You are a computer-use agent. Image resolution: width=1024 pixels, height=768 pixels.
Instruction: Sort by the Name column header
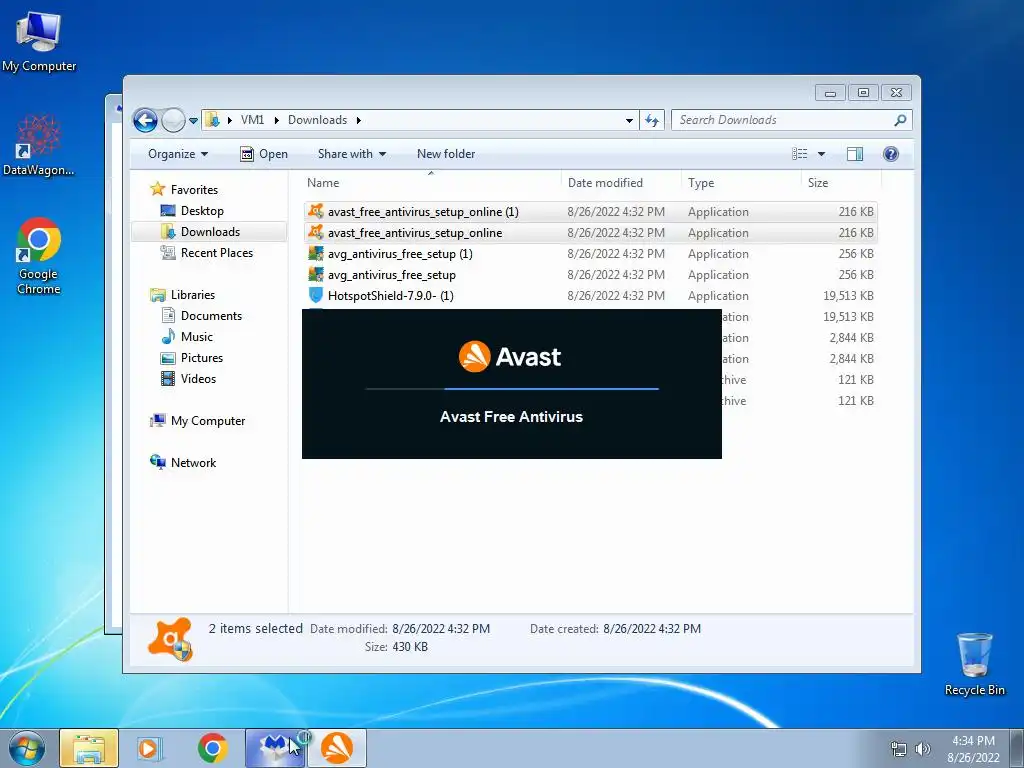click(x=431, y=183)
